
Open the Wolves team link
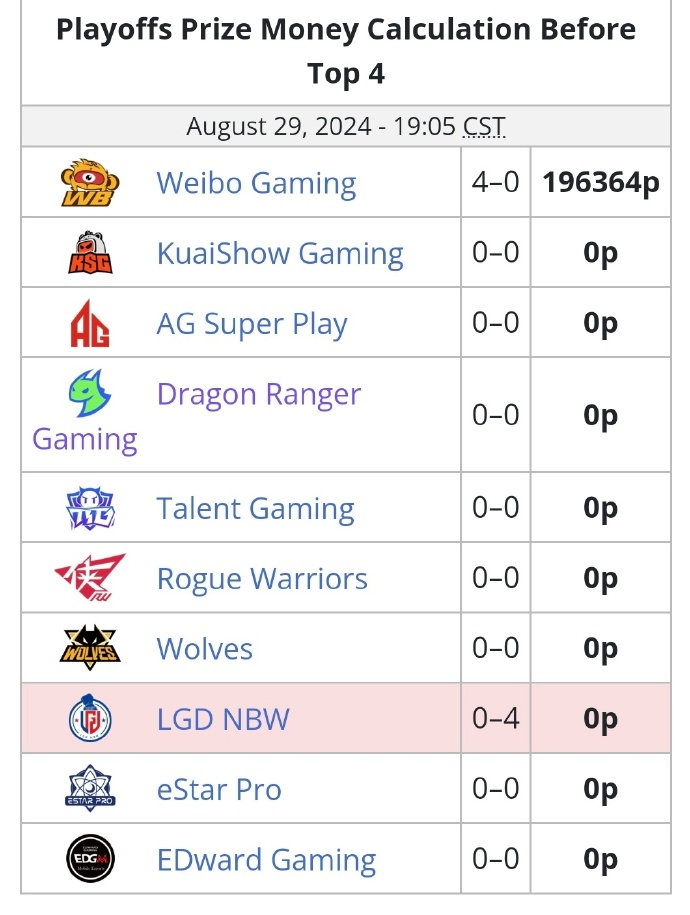tap(204, 649)
